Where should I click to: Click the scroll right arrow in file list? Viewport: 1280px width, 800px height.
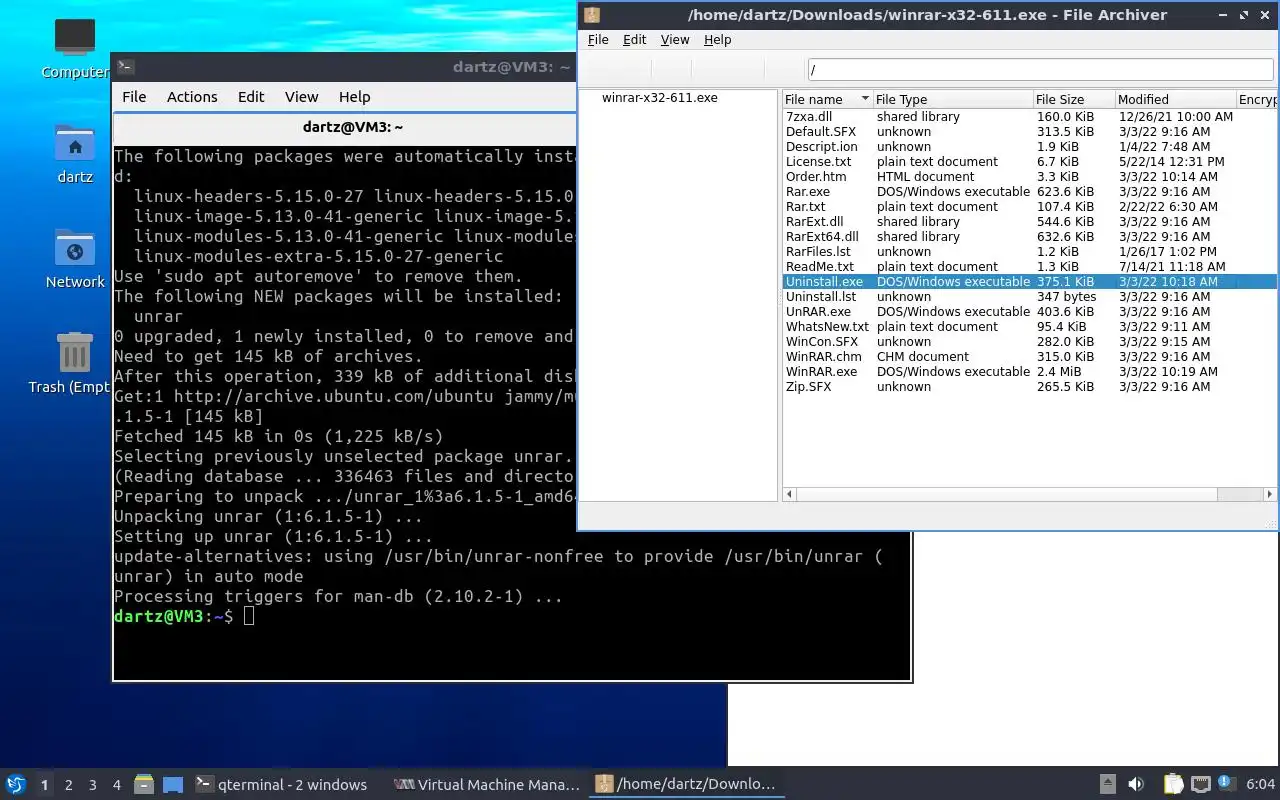(x=1270, y=494)
